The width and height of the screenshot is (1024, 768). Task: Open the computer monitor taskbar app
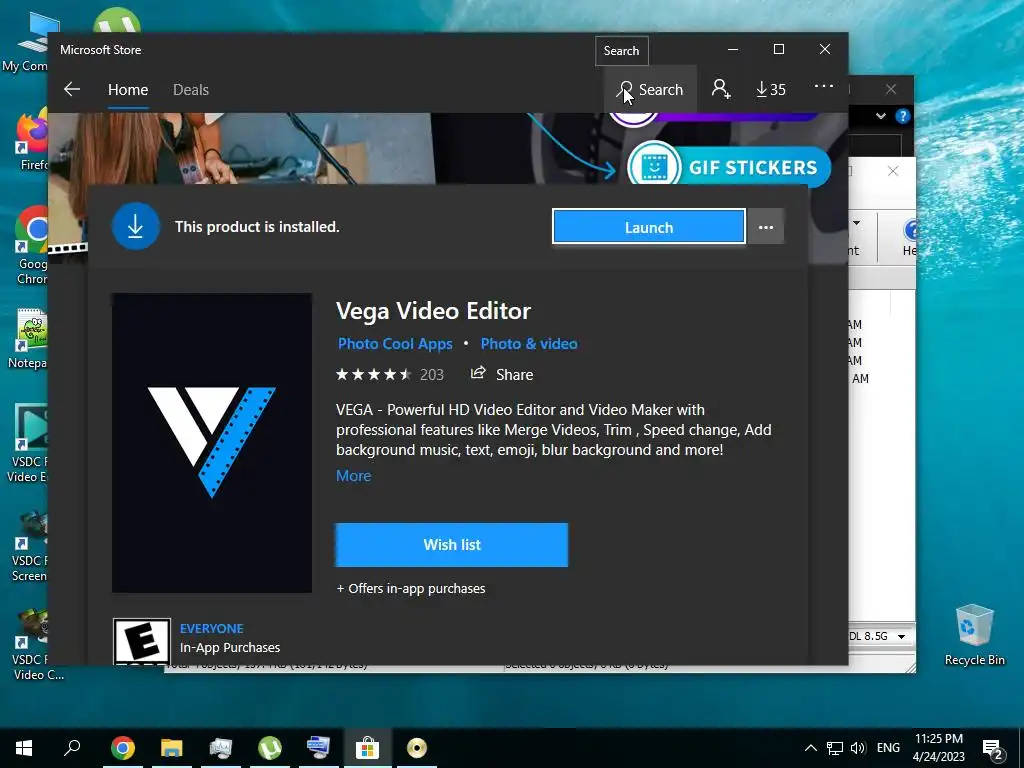click(221, 748)
